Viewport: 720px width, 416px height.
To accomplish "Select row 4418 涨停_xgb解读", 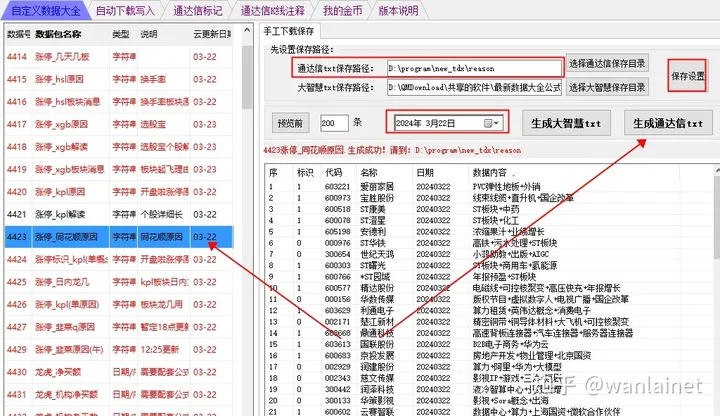I will tap(119, 146).
